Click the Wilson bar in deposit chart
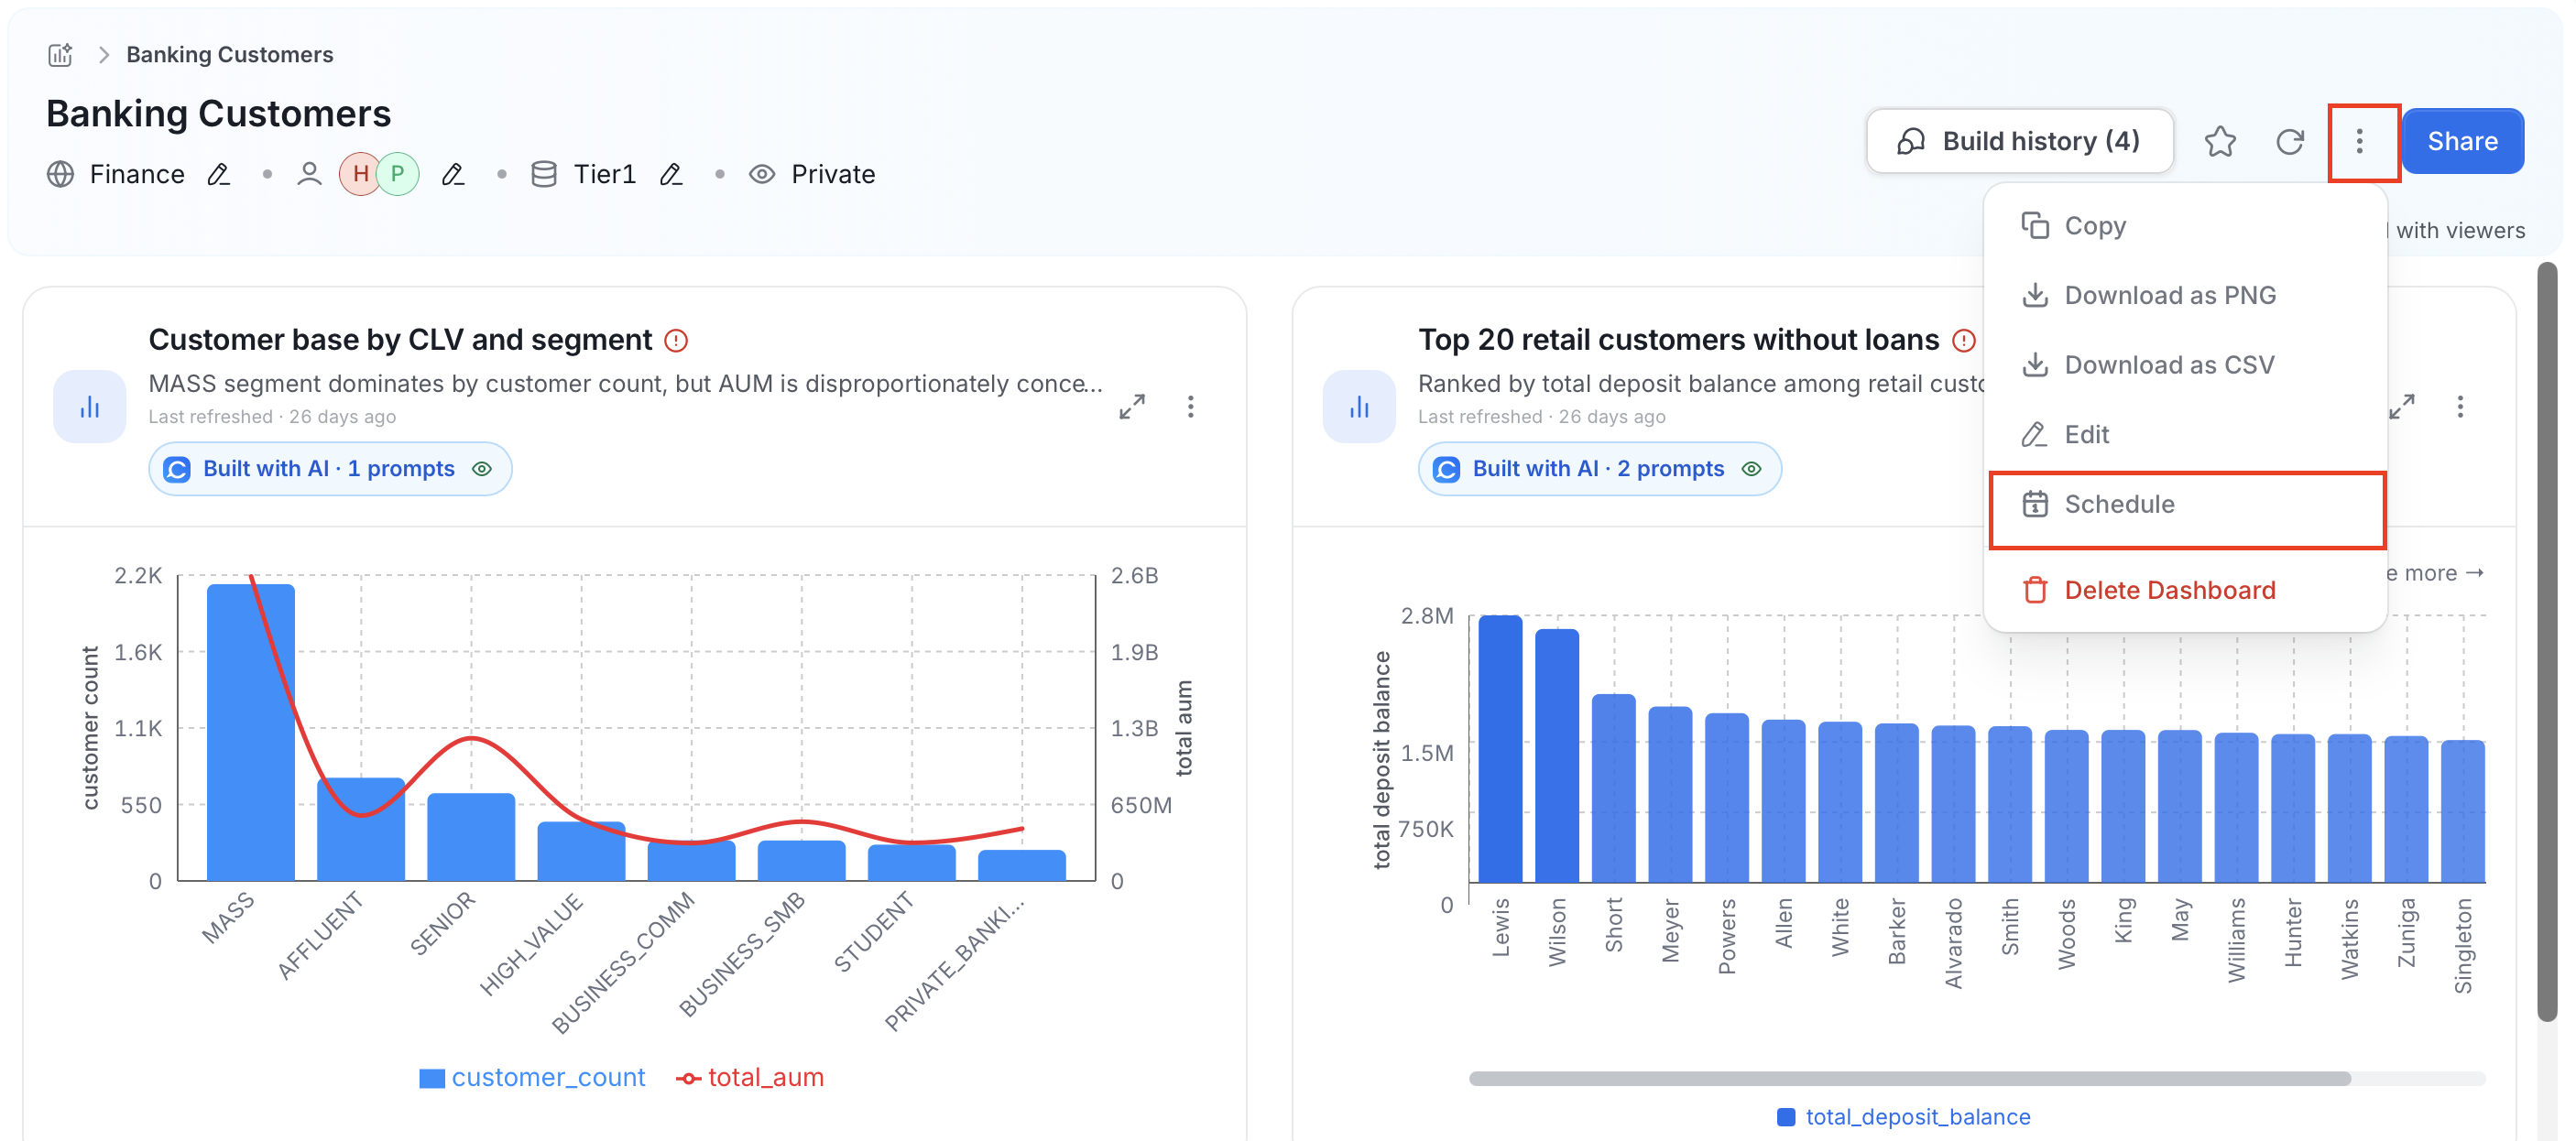This screenshot has height=1141, width=2576. point(1557,756)
